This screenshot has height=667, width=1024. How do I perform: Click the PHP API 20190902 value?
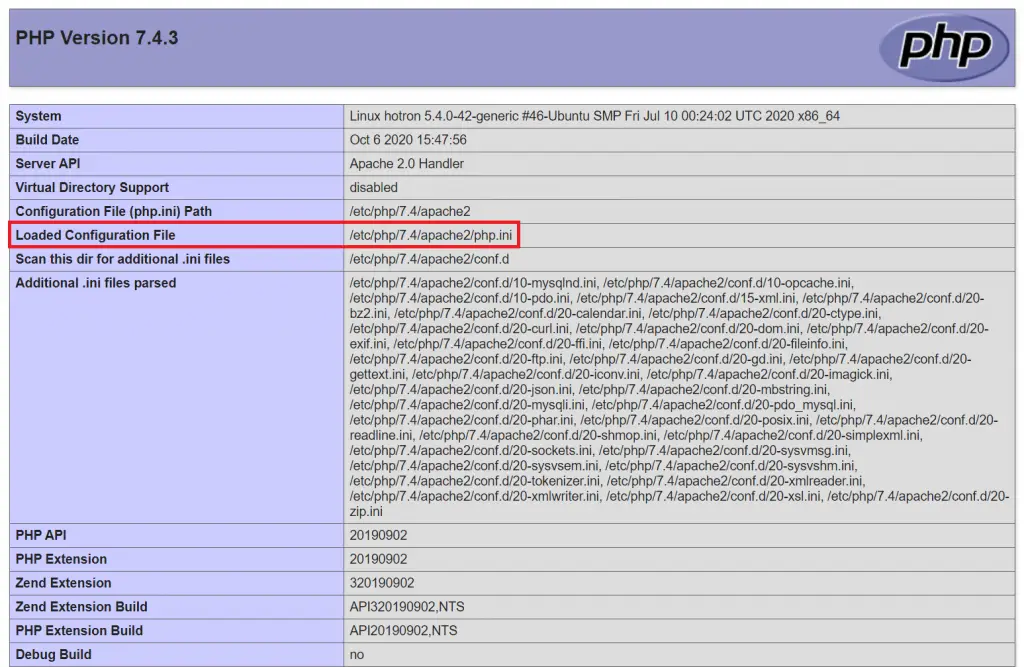(374, 535)
